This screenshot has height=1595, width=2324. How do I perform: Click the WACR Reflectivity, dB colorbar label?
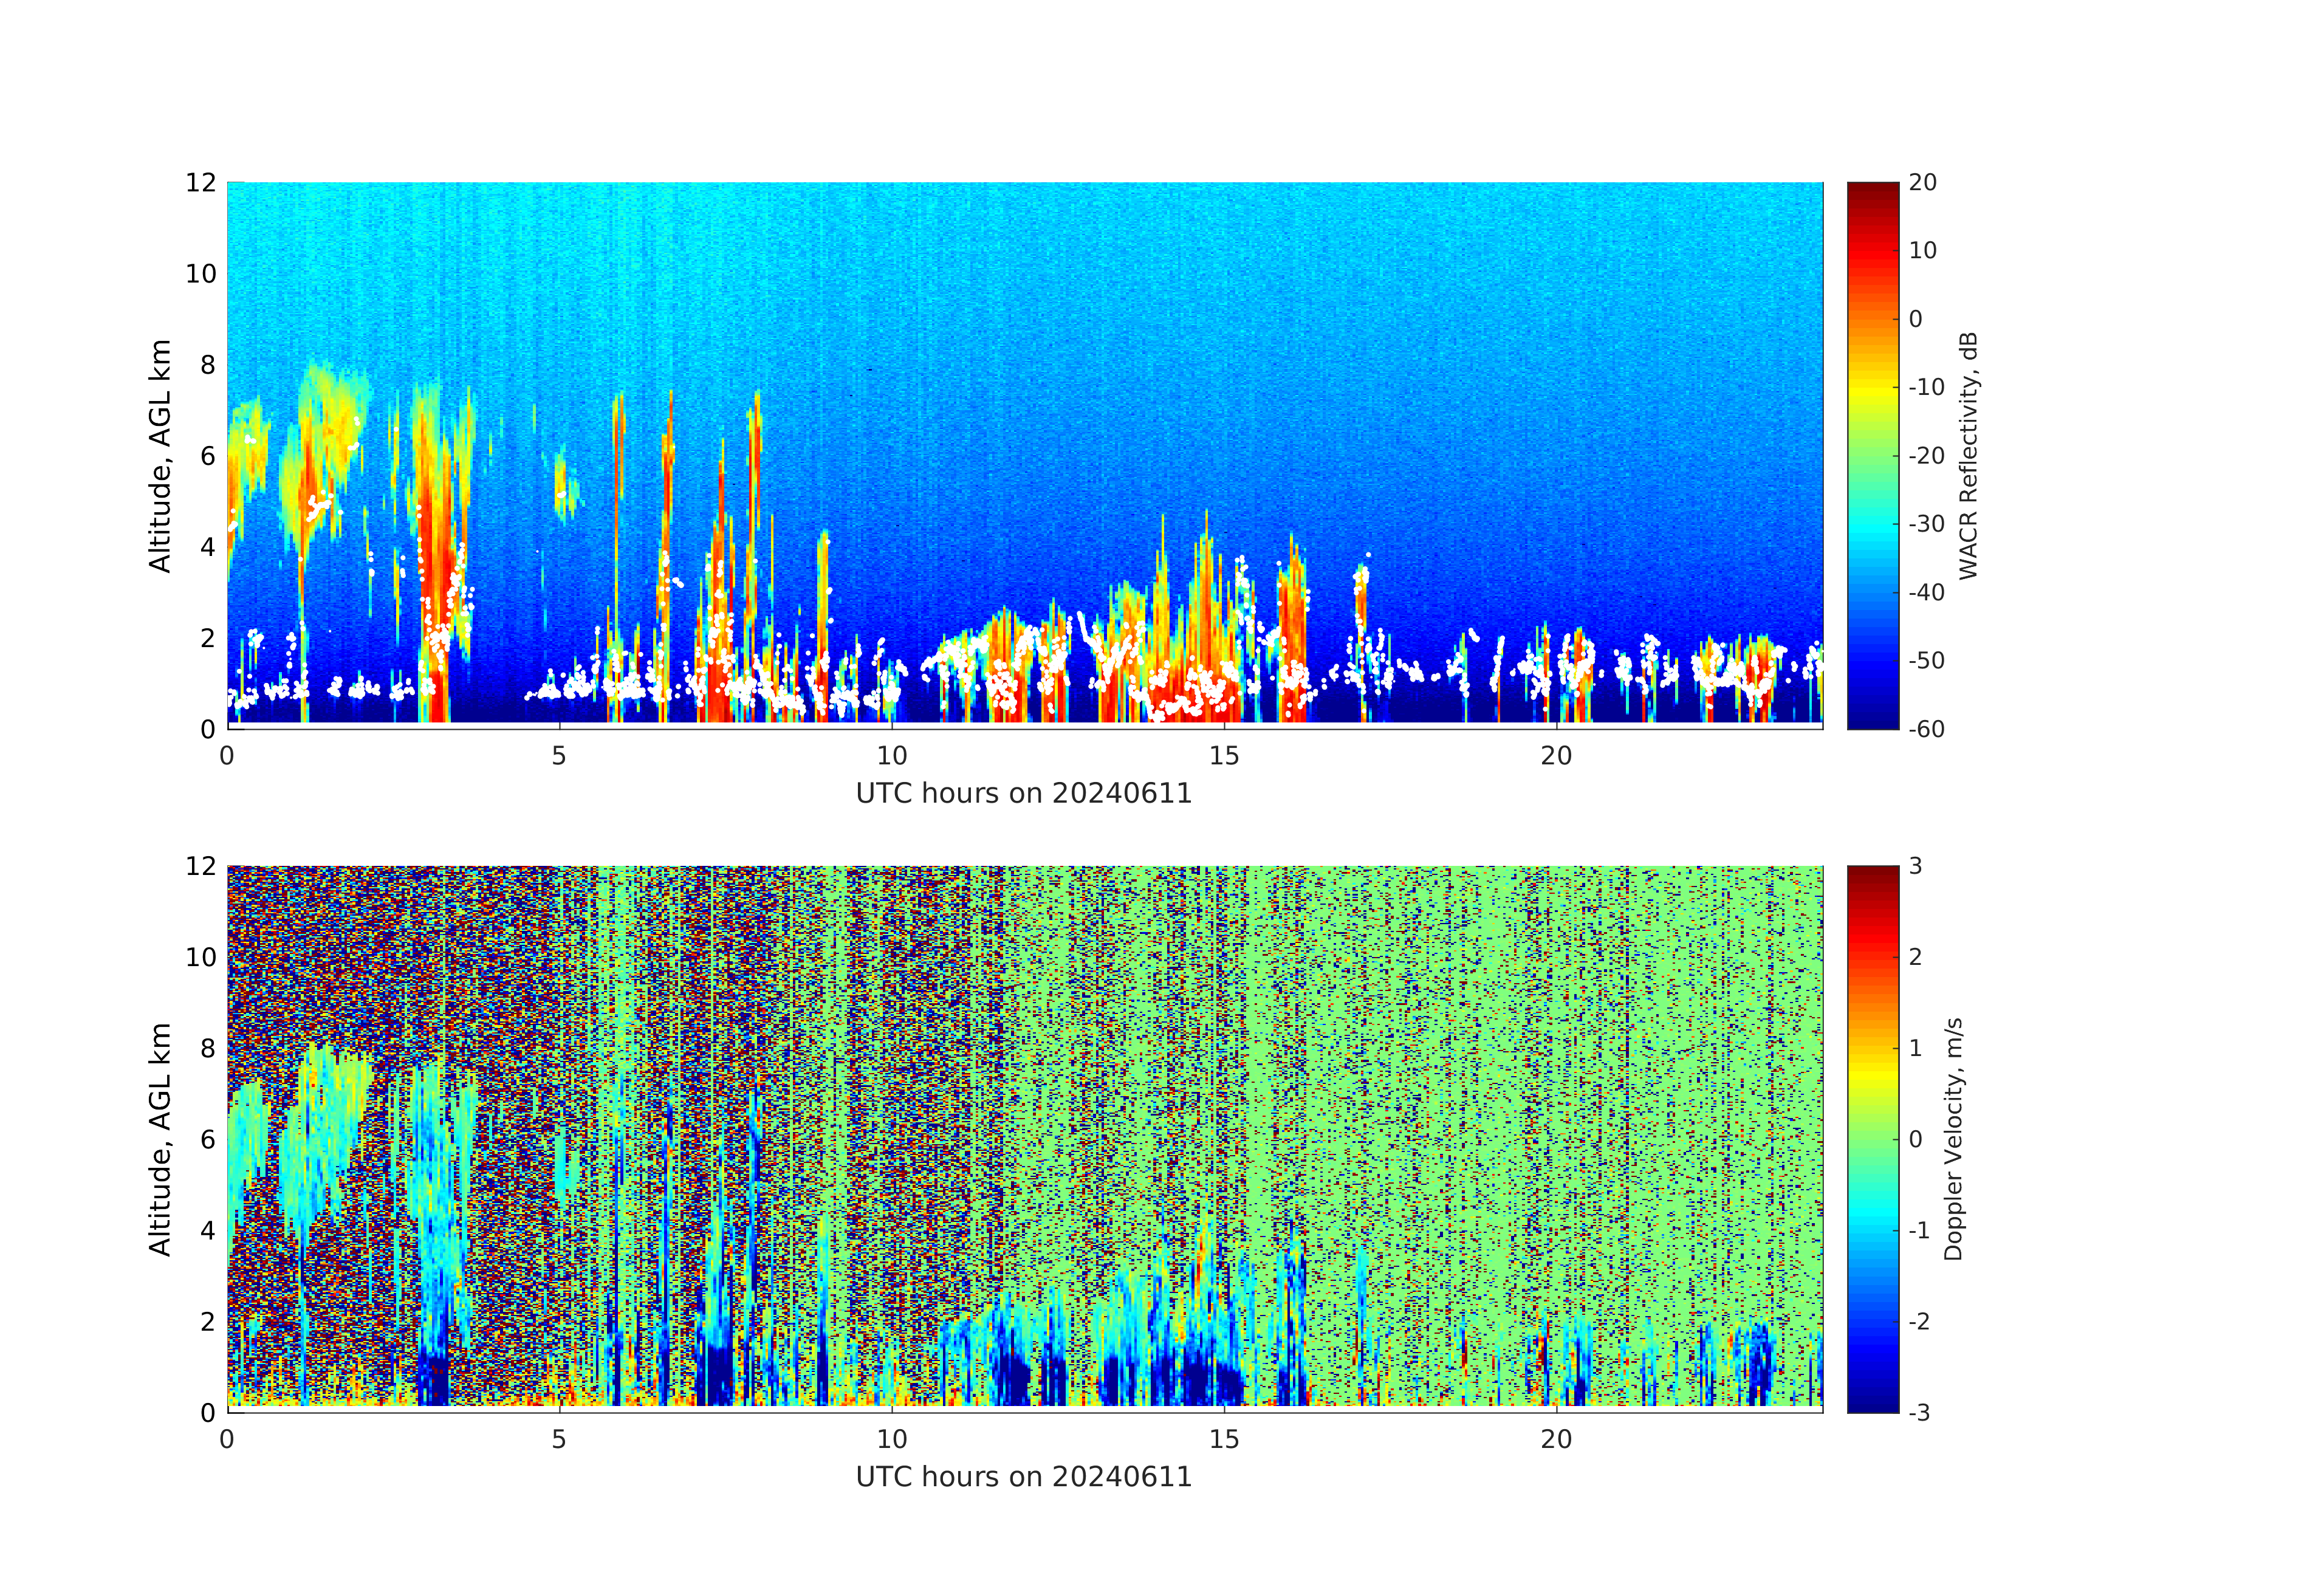click(1968, 455)
